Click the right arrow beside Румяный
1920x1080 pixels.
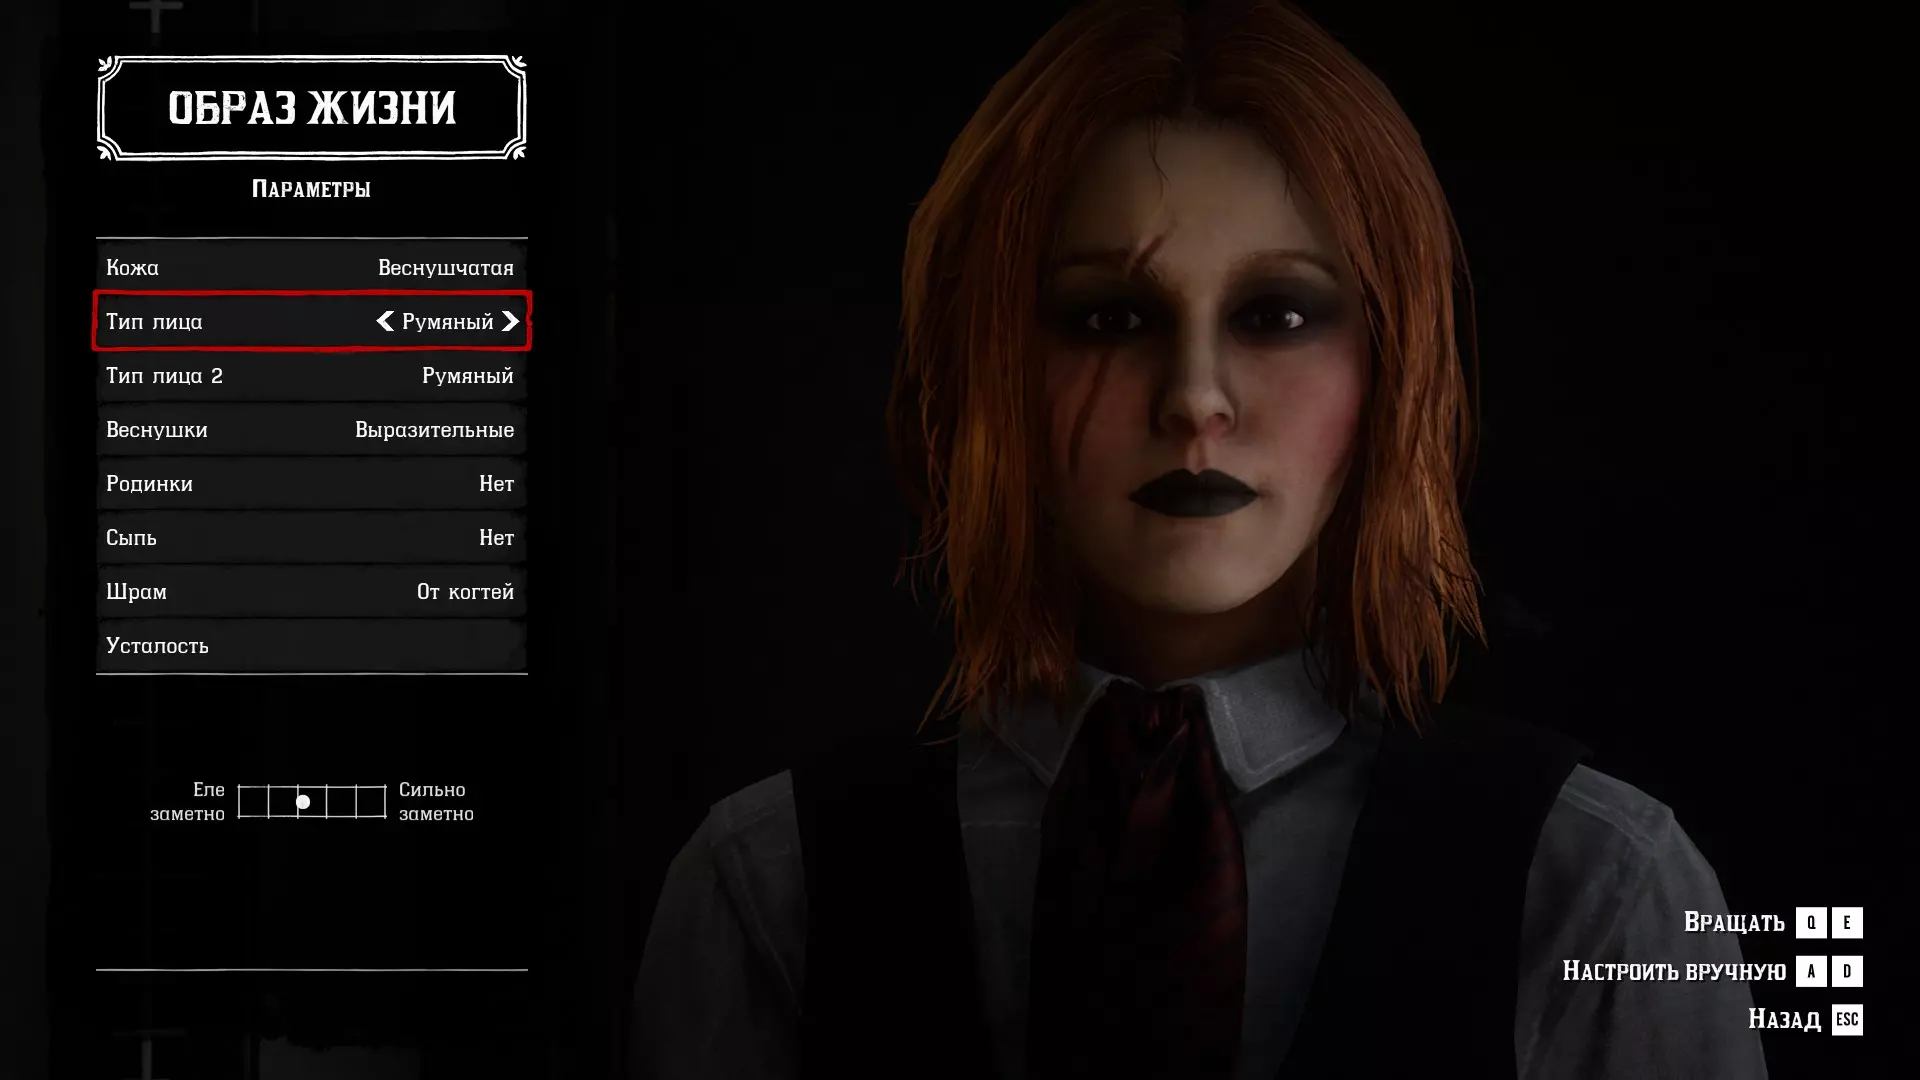point(510,321)
